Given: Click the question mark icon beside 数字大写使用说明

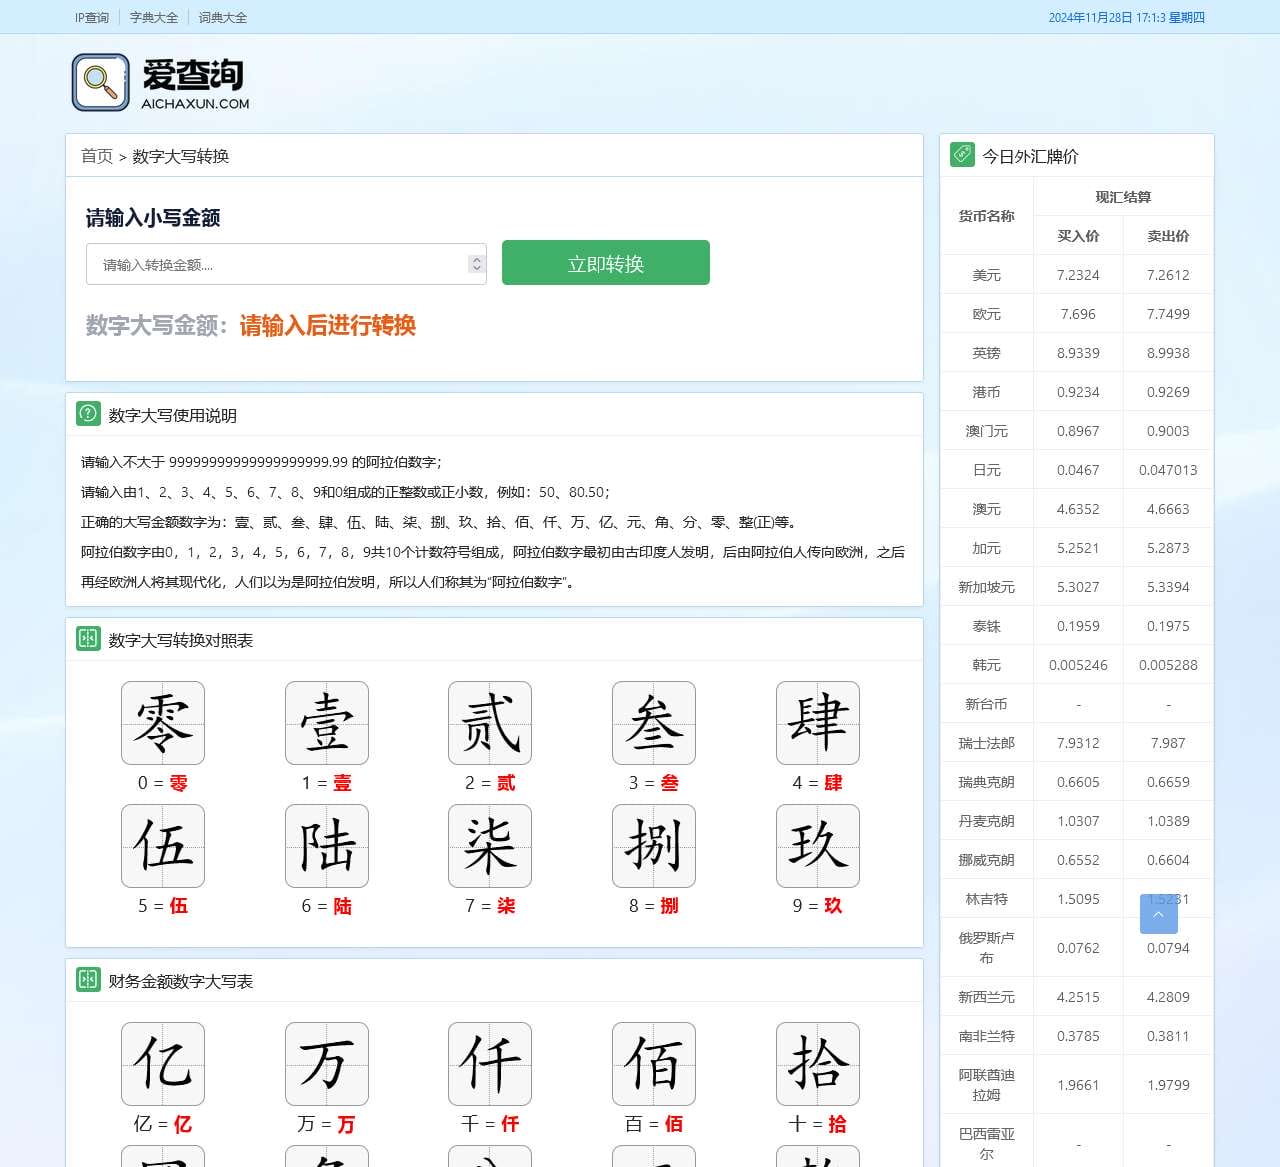Looking at the screenshot, I should pos(88,414).
